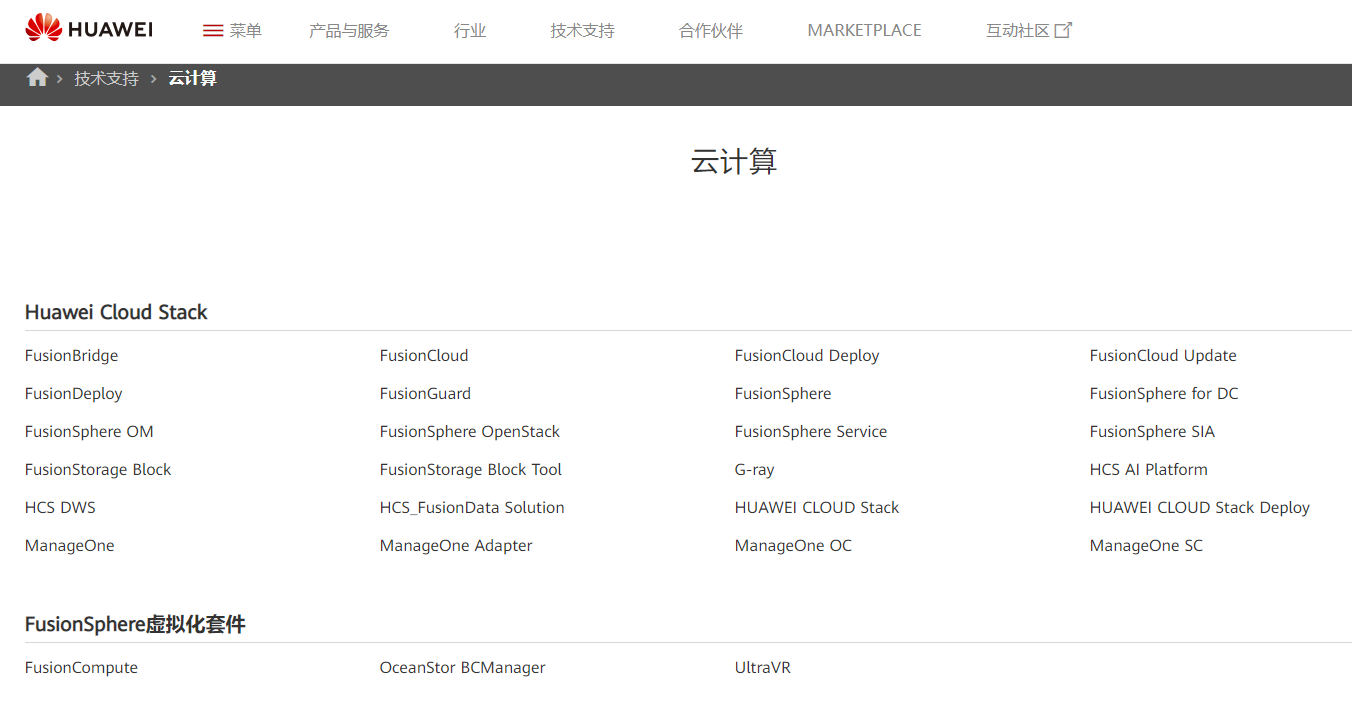Open HUAWEI CLOUD Stack link
Image resolution: width=1352 pixels, height=724 pixels.
coord(817,508)
